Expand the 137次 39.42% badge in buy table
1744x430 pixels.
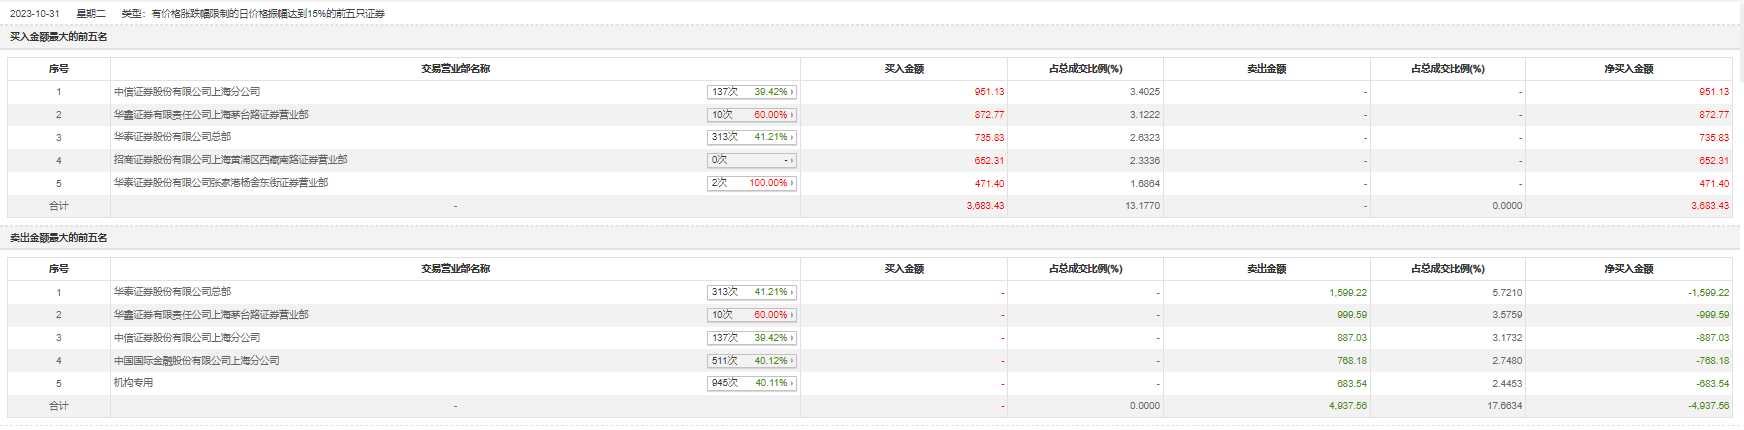click(x=751, y=92)
